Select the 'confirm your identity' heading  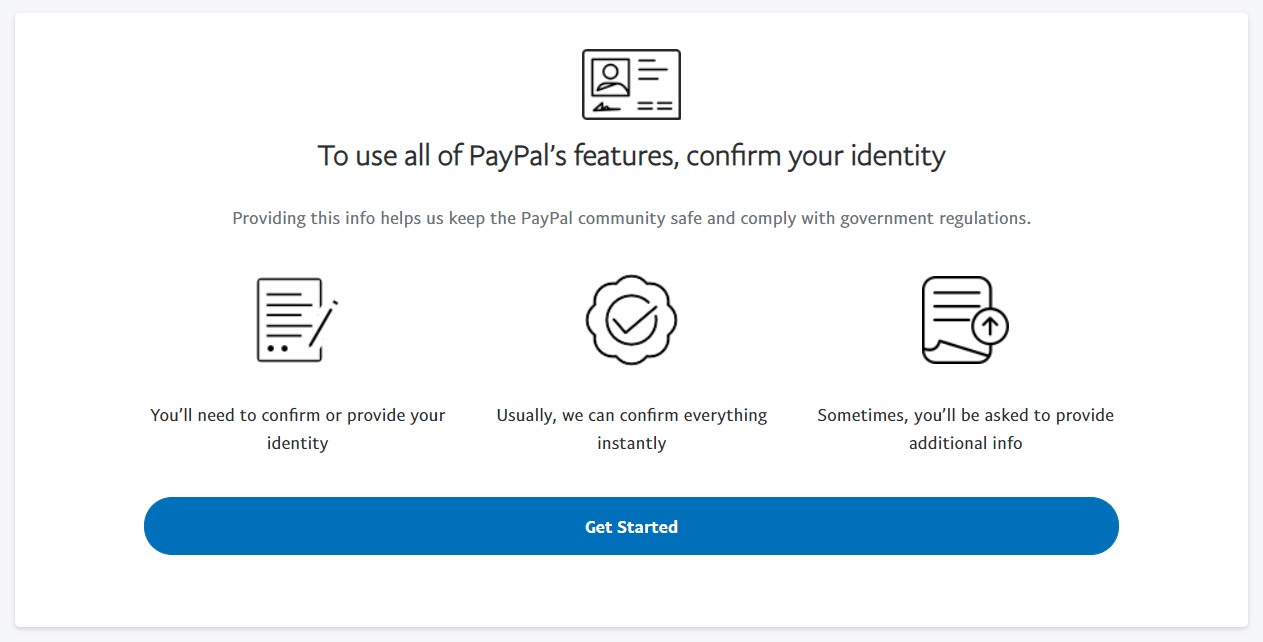(631, 156)
